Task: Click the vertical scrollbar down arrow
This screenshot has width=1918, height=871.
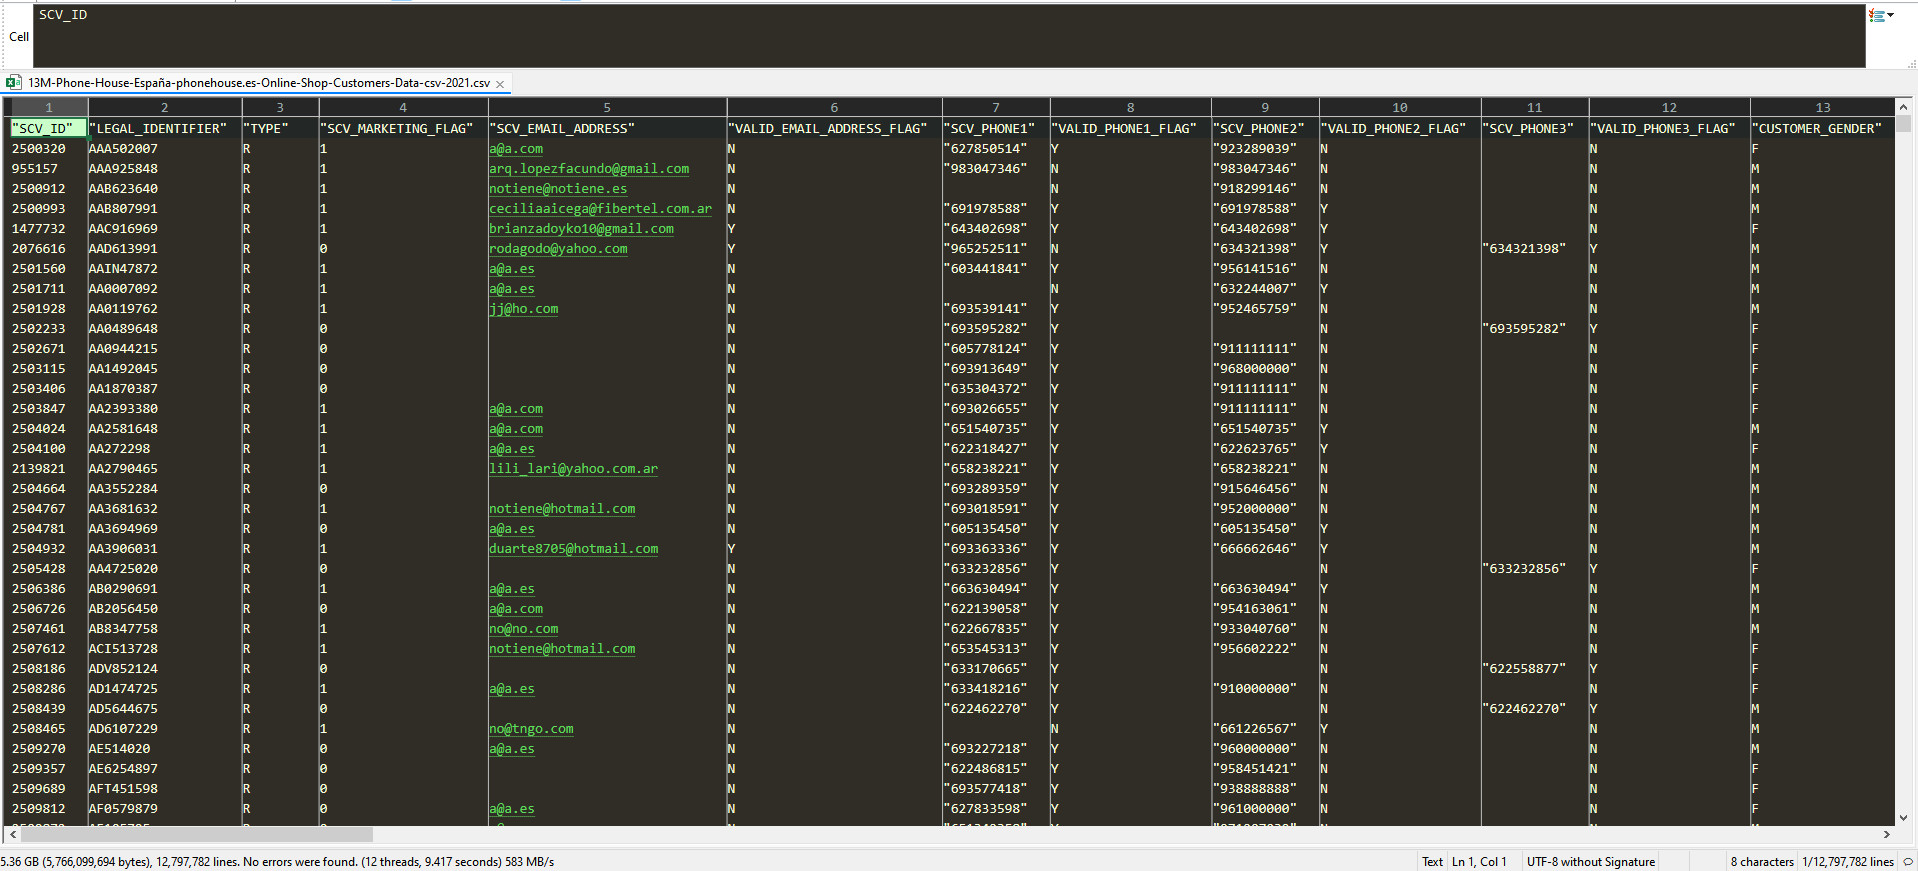Action: tap(1903, 817)
